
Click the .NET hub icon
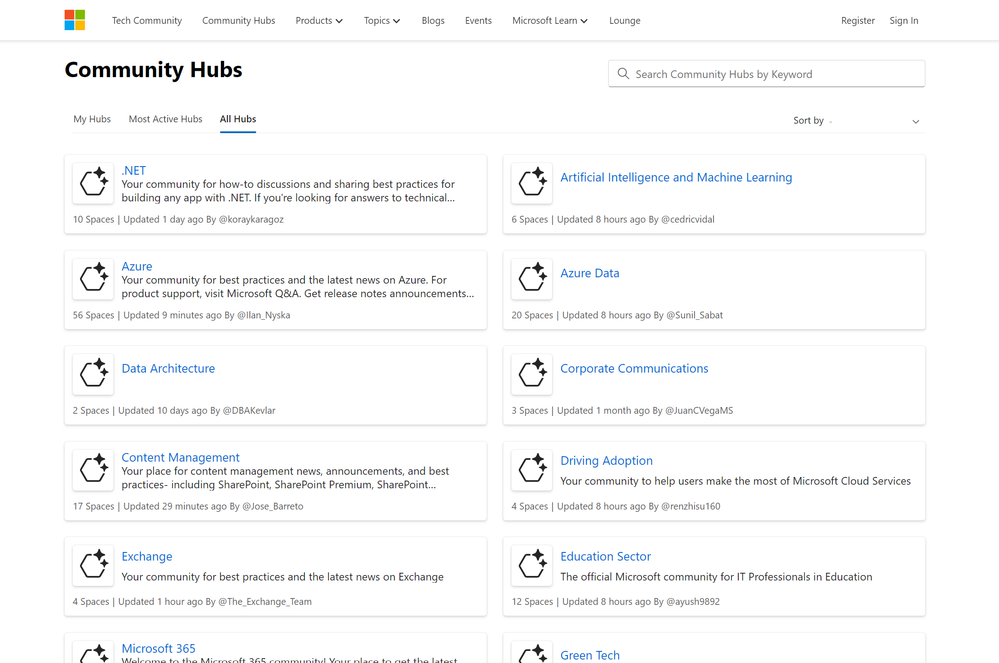(93, 183)
